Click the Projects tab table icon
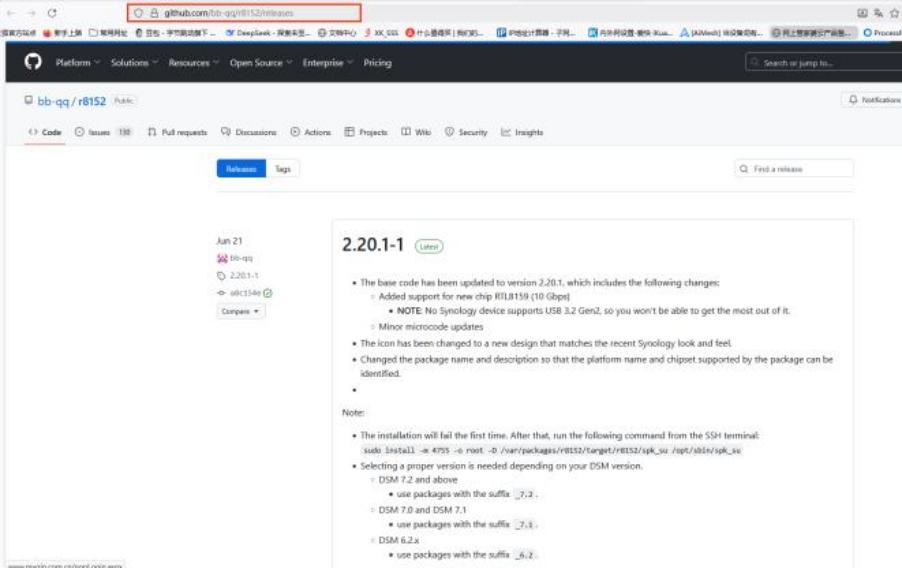902x568 pixels. click(349, 132)
